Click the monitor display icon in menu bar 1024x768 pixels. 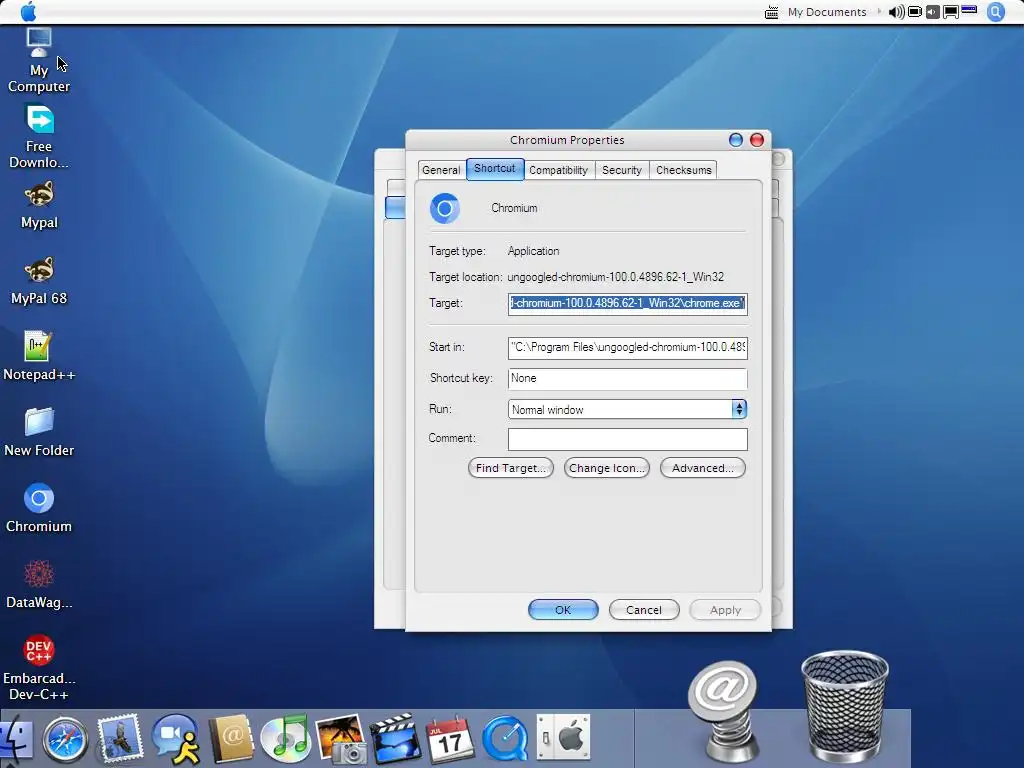tap(951, 12)
